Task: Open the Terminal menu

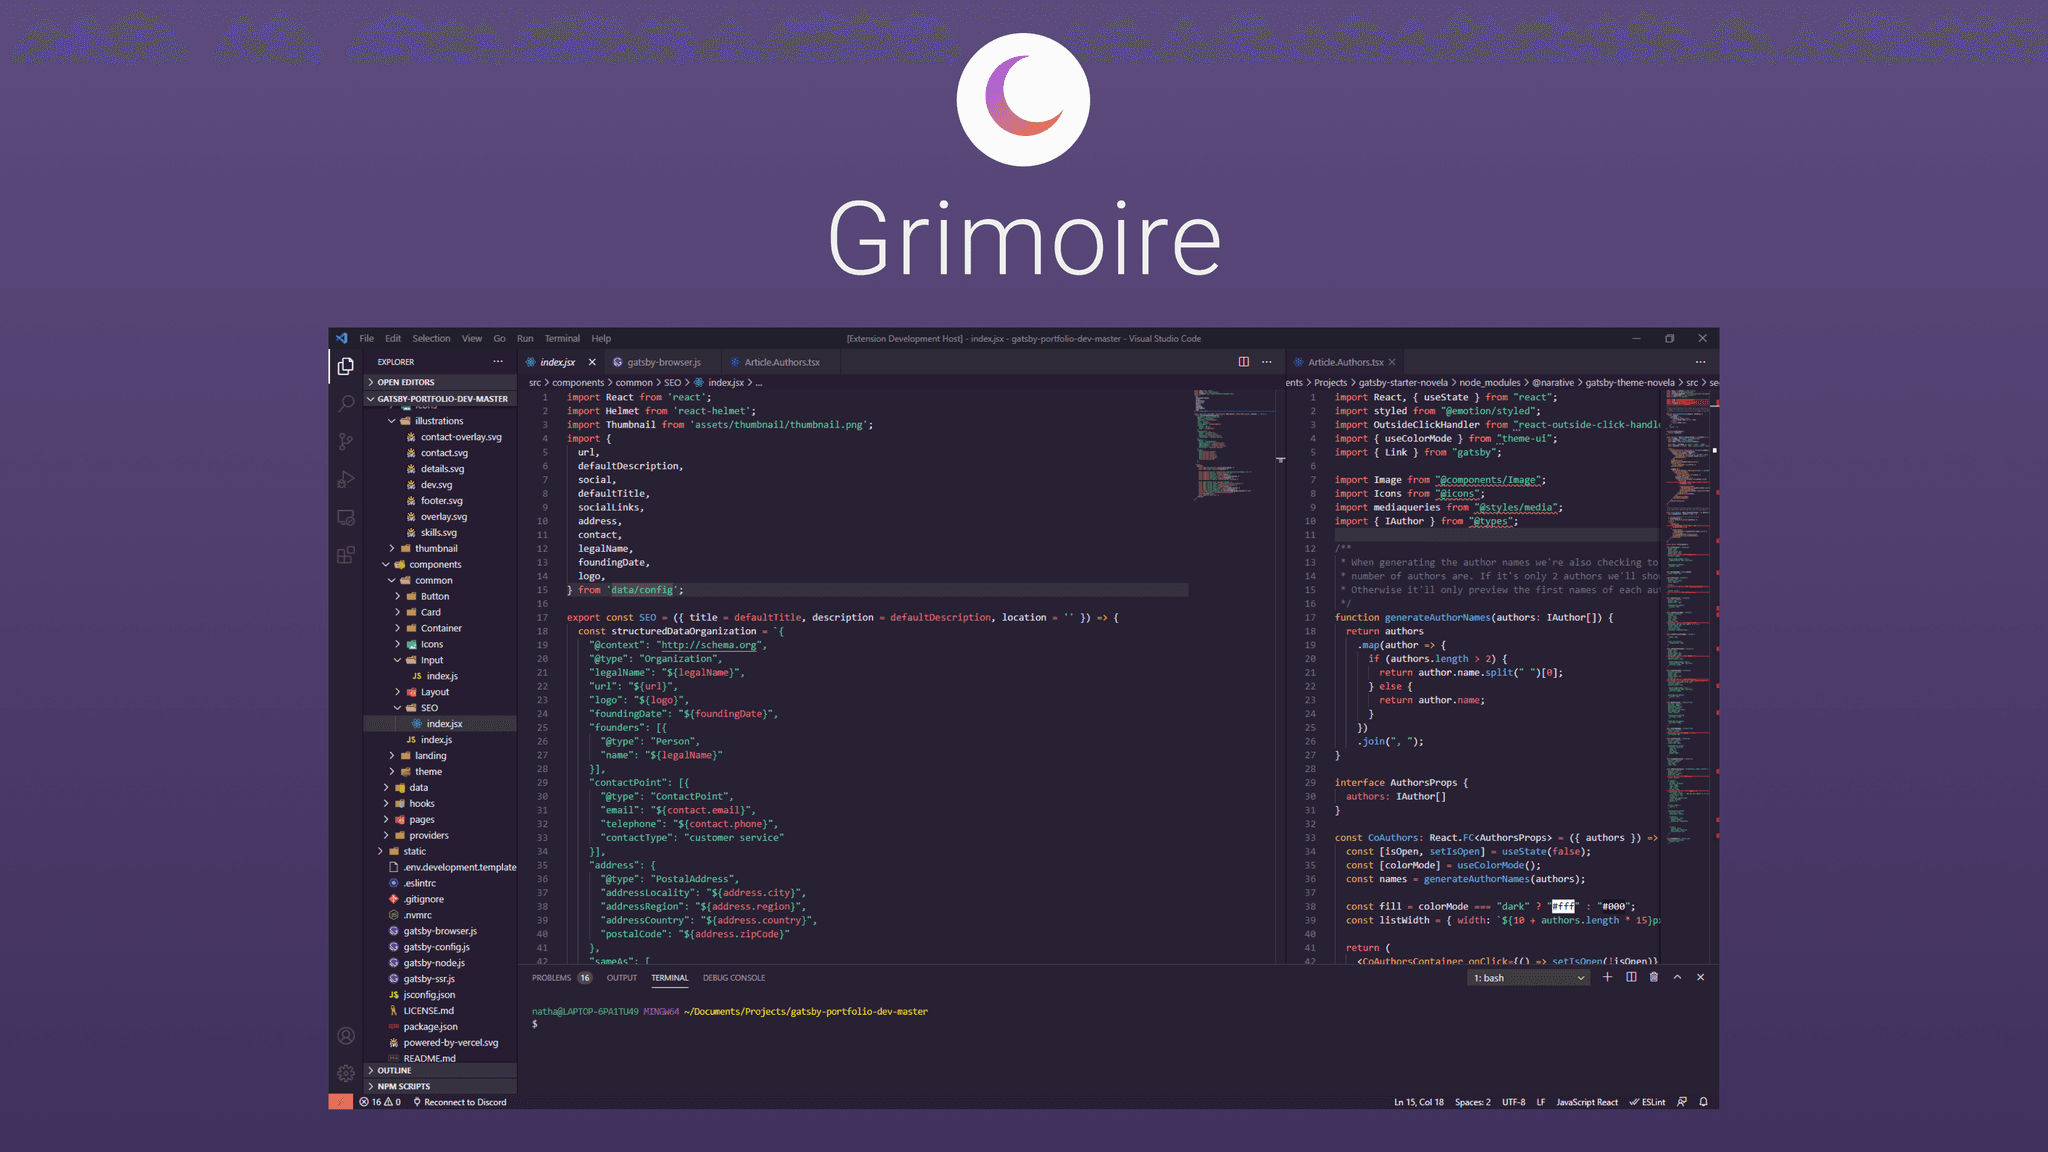Action: coord(562,338)
